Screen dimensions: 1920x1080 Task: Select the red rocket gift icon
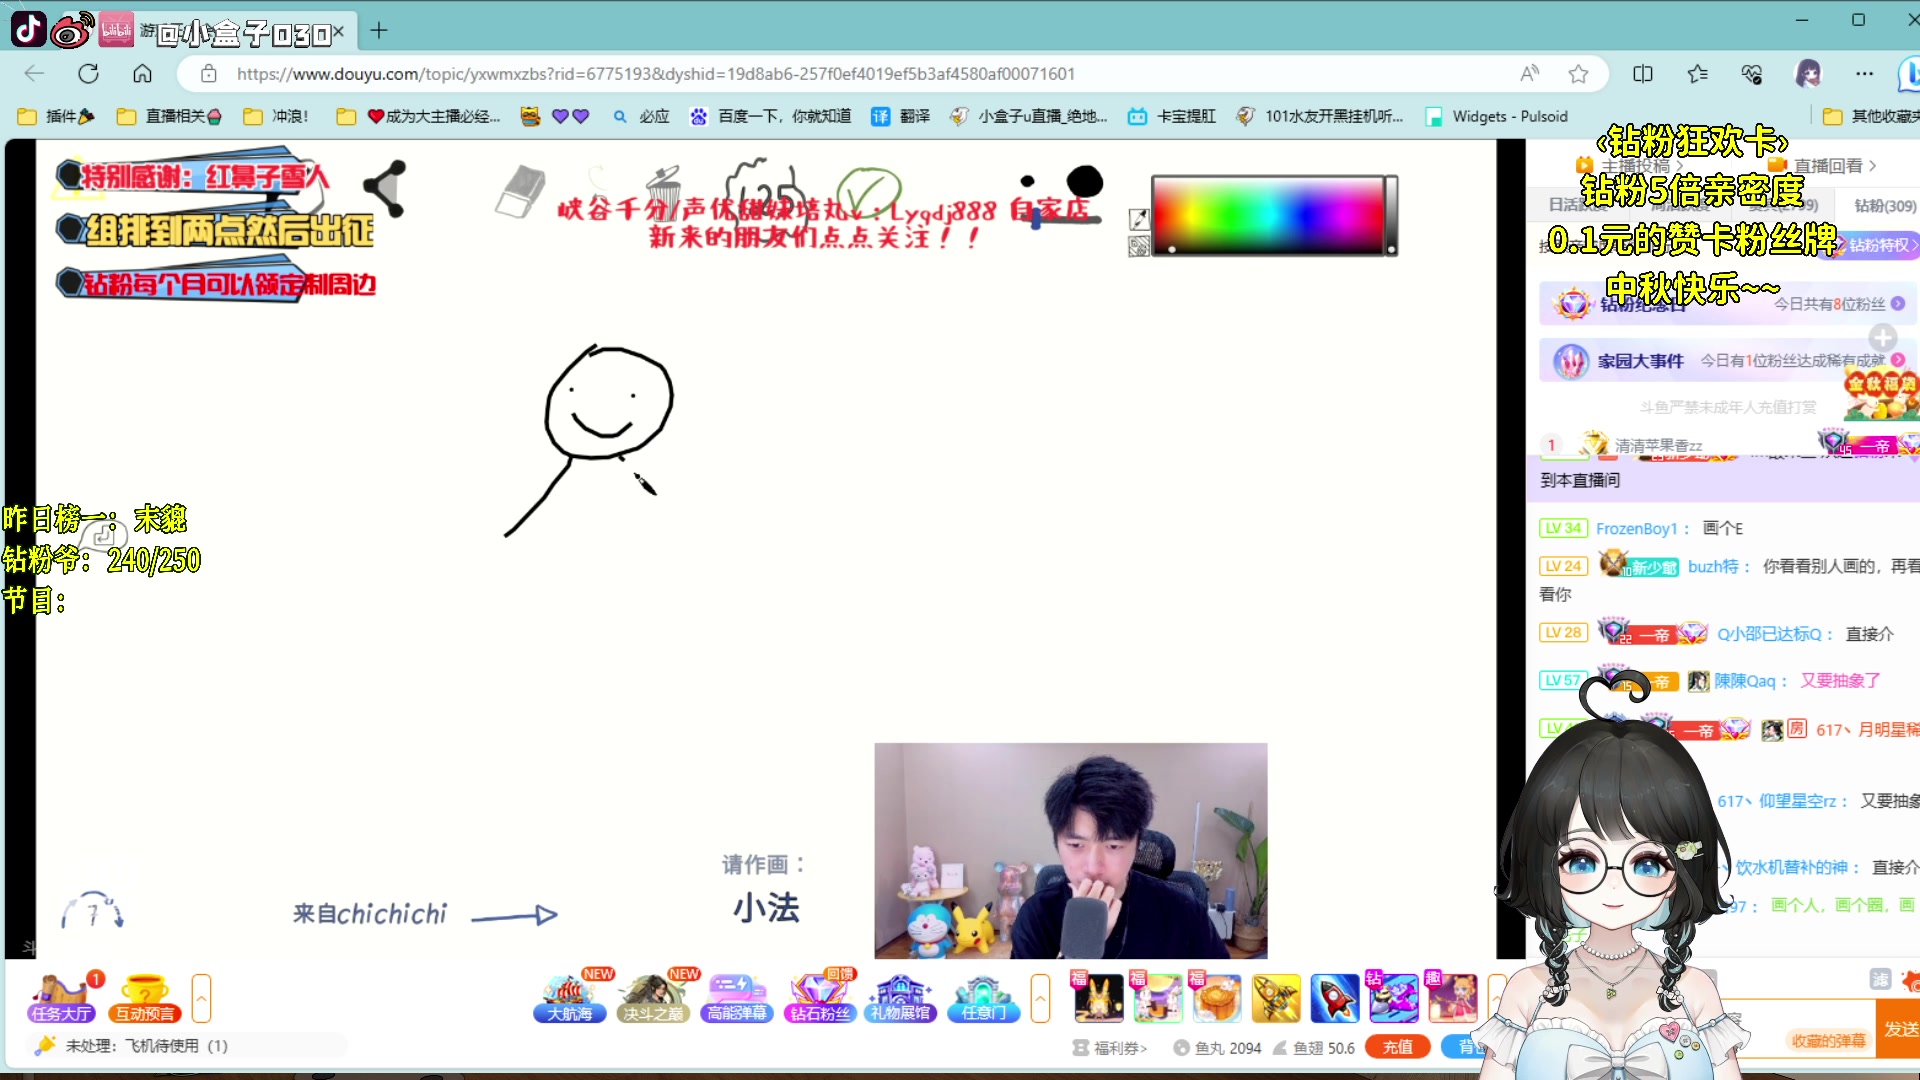pos(1335,997)
